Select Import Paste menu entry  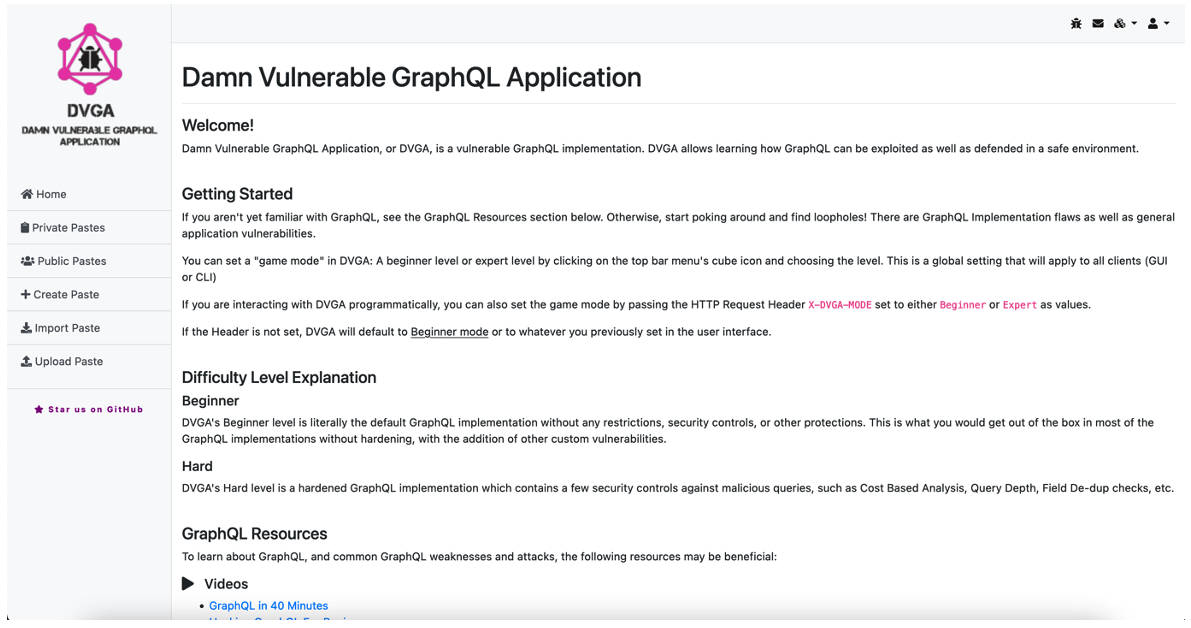pos(67,328)
